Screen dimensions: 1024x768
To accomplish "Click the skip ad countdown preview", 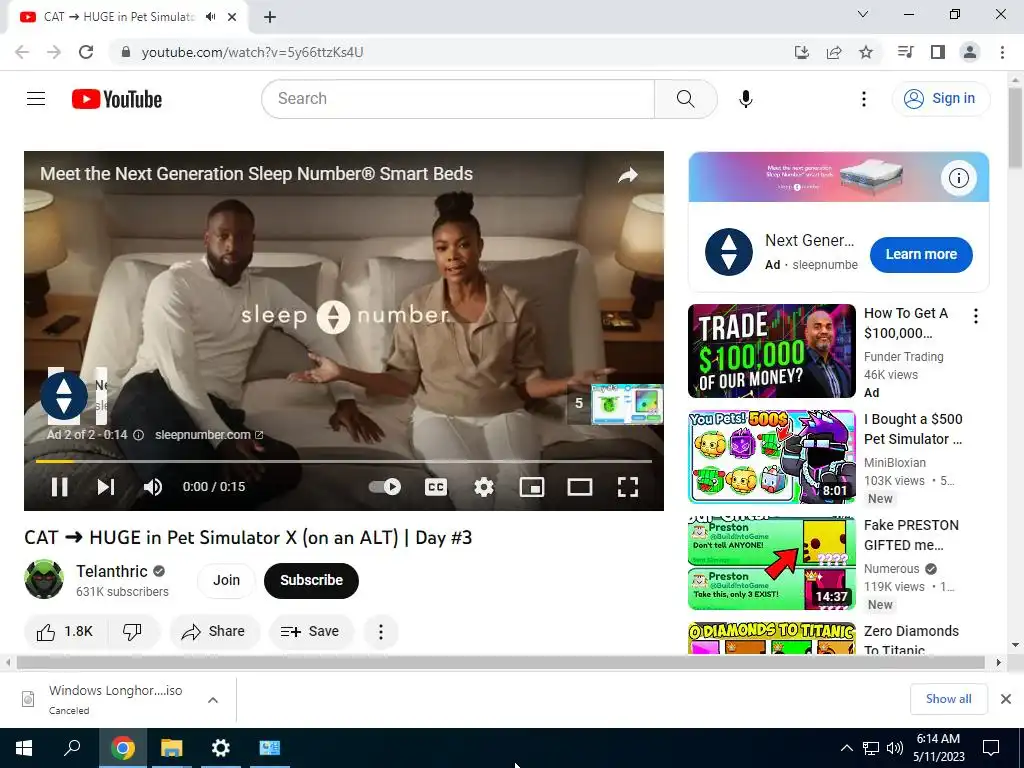I will tap(615, 404).
